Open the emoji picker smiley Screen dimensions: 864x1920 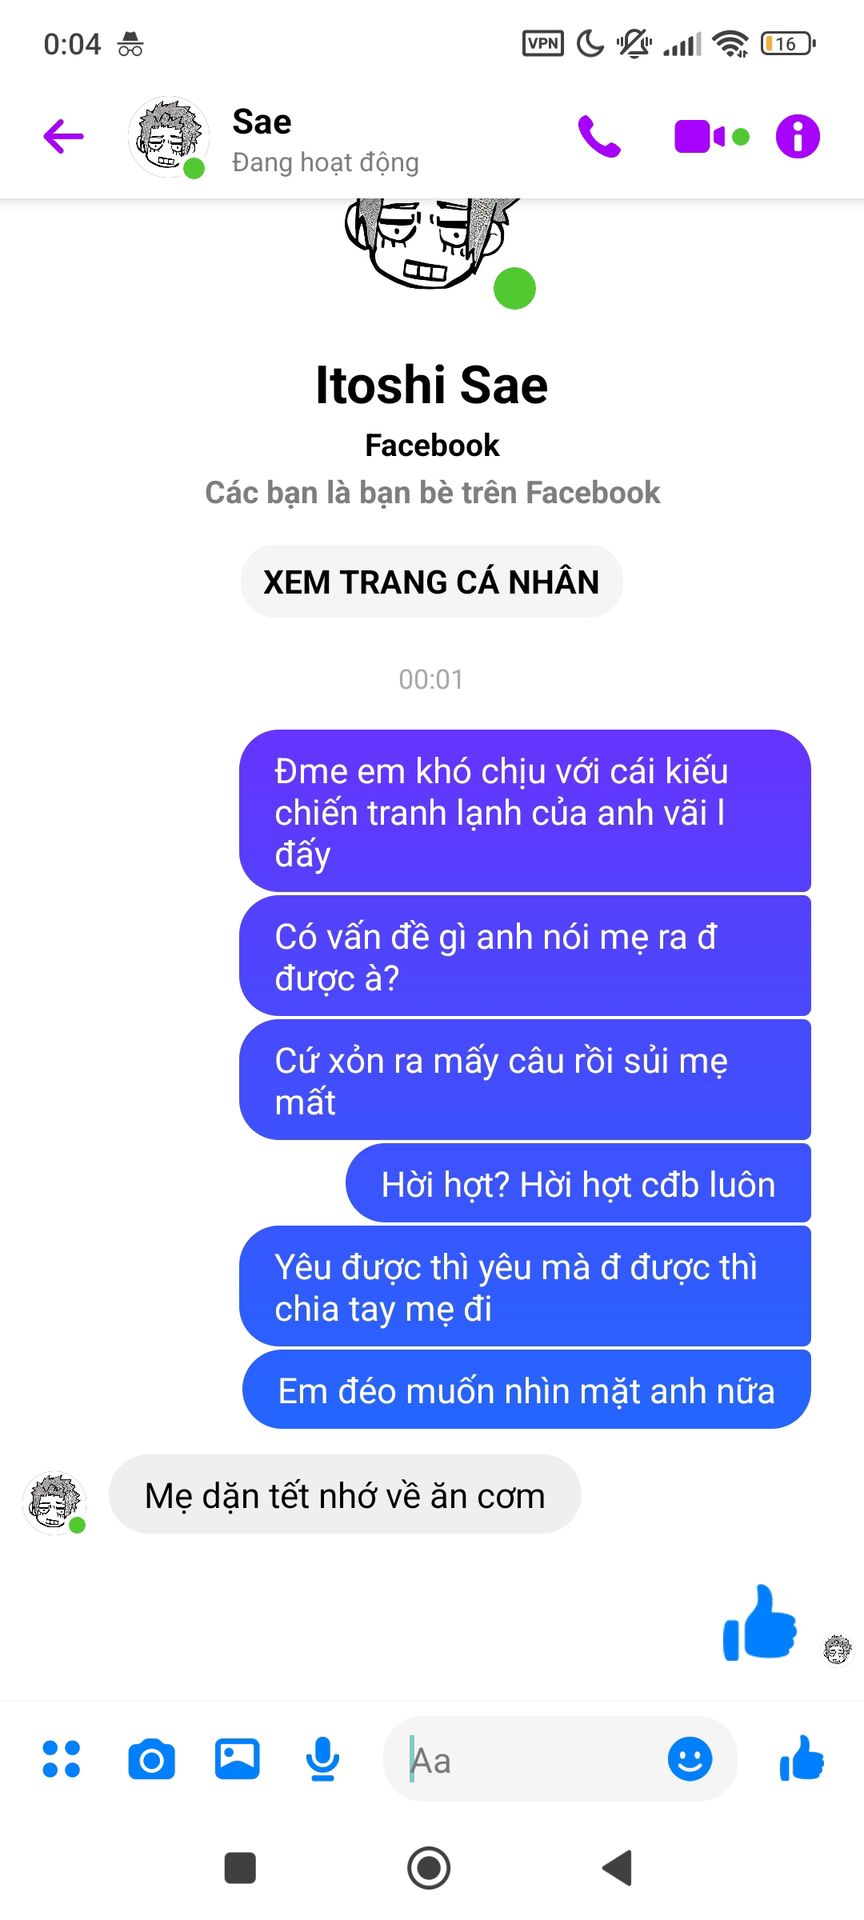click(690, 1758)
